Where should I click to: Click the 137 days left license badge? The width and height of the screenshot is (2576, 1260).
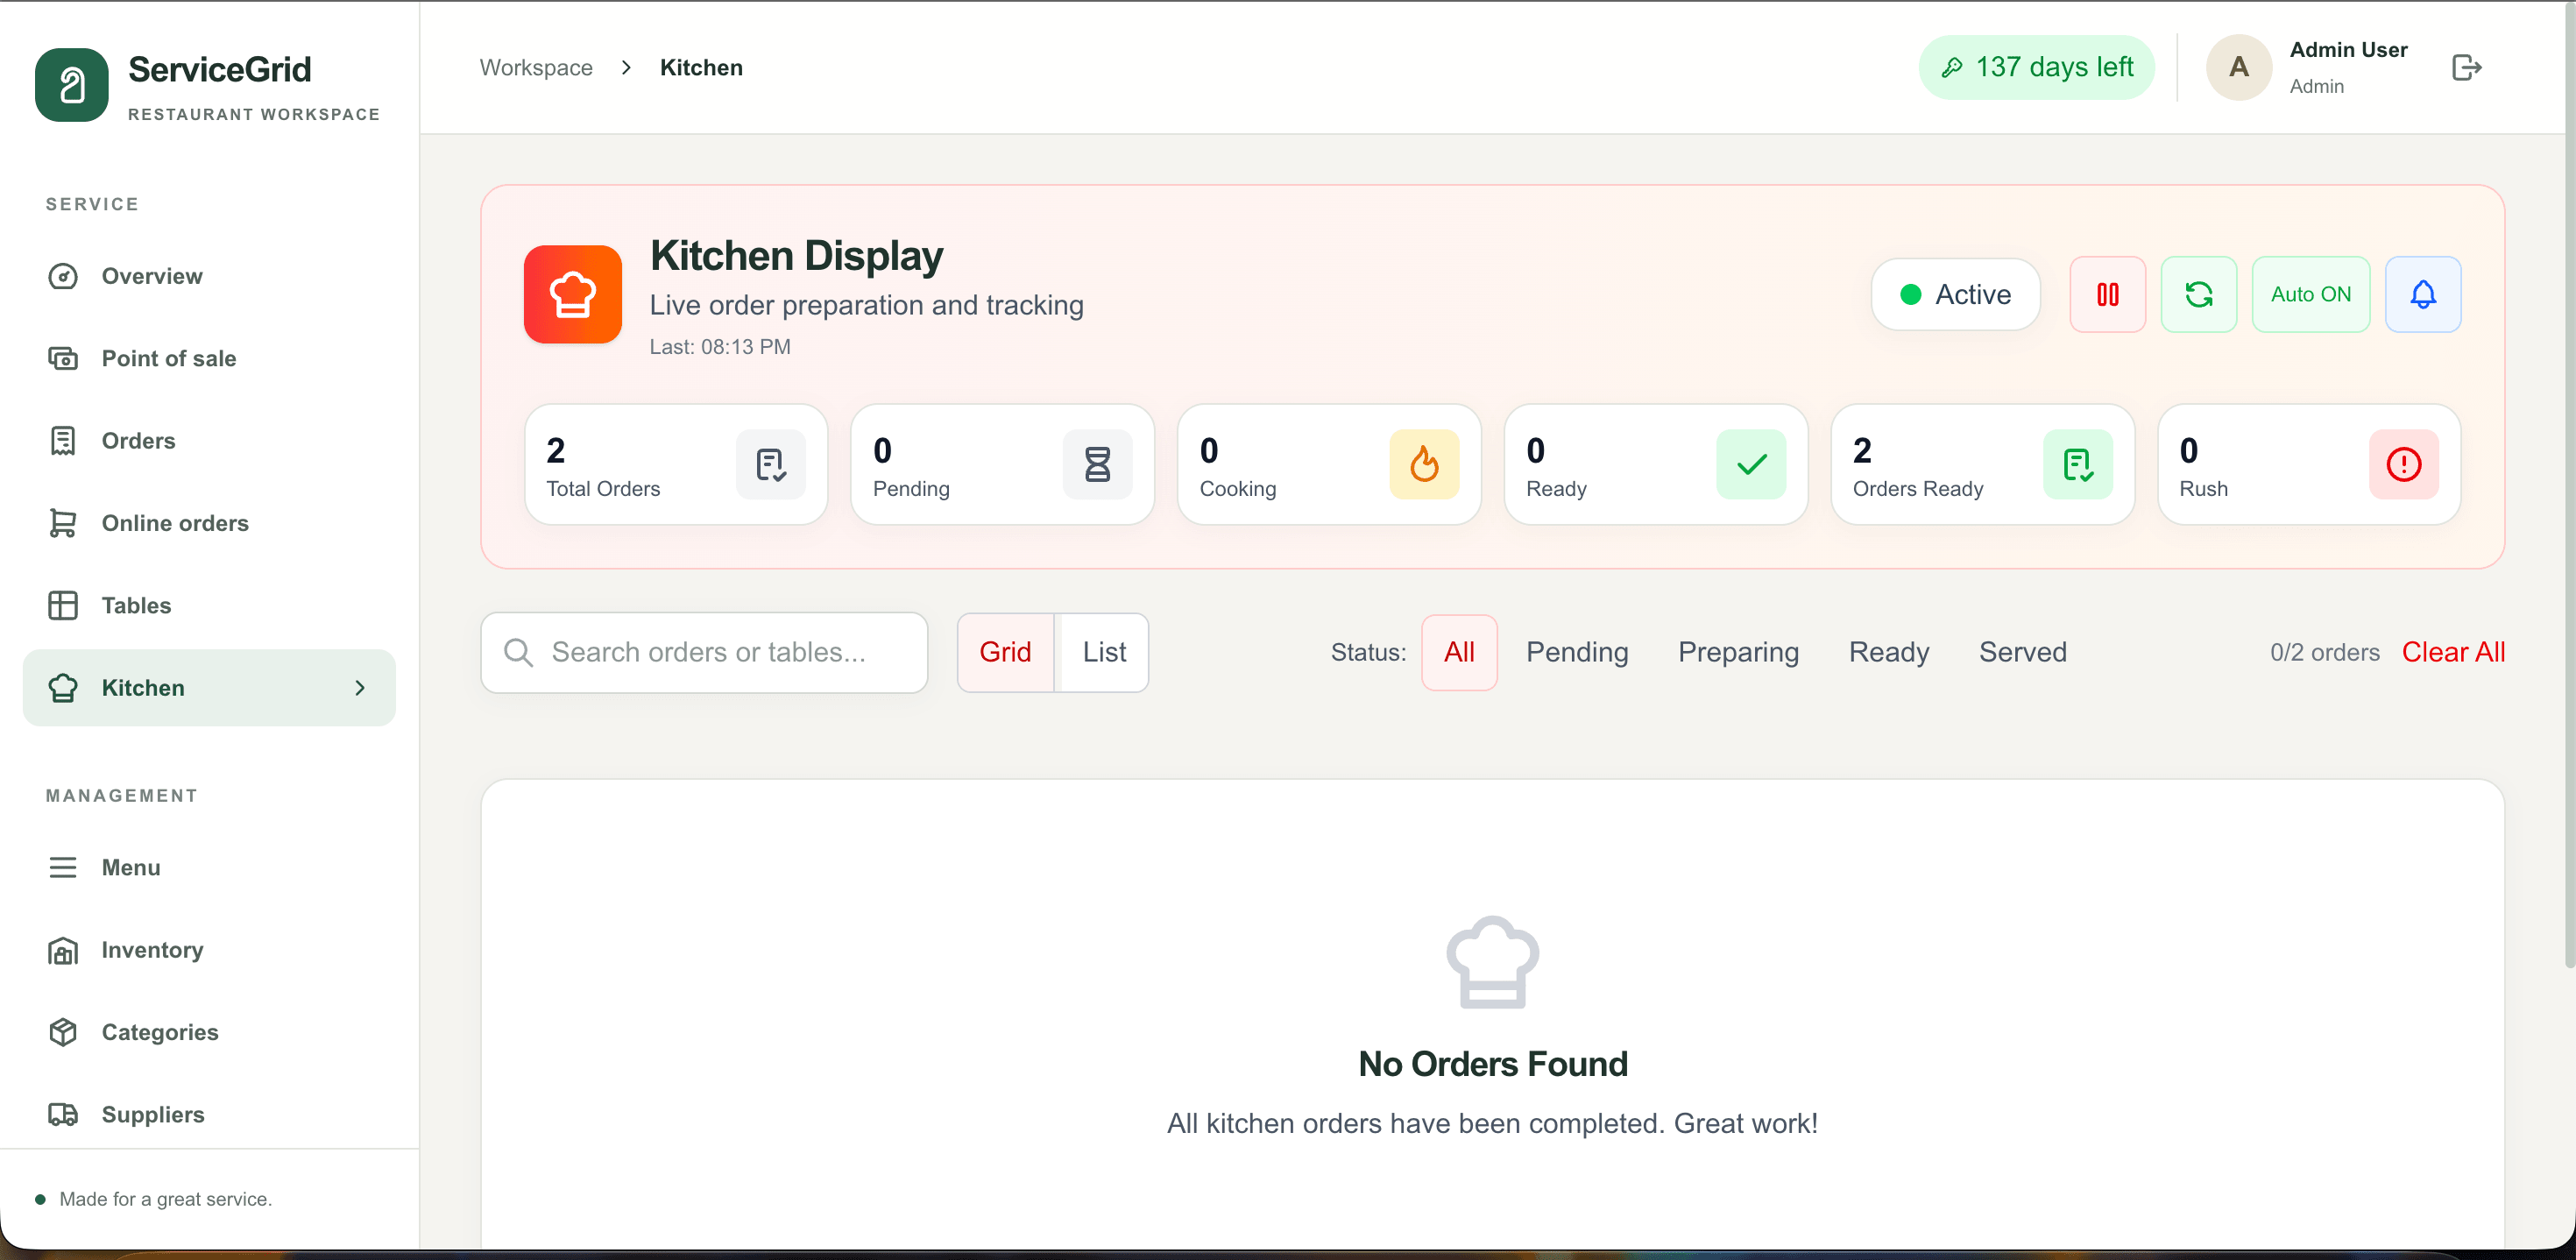(2036, 67)
